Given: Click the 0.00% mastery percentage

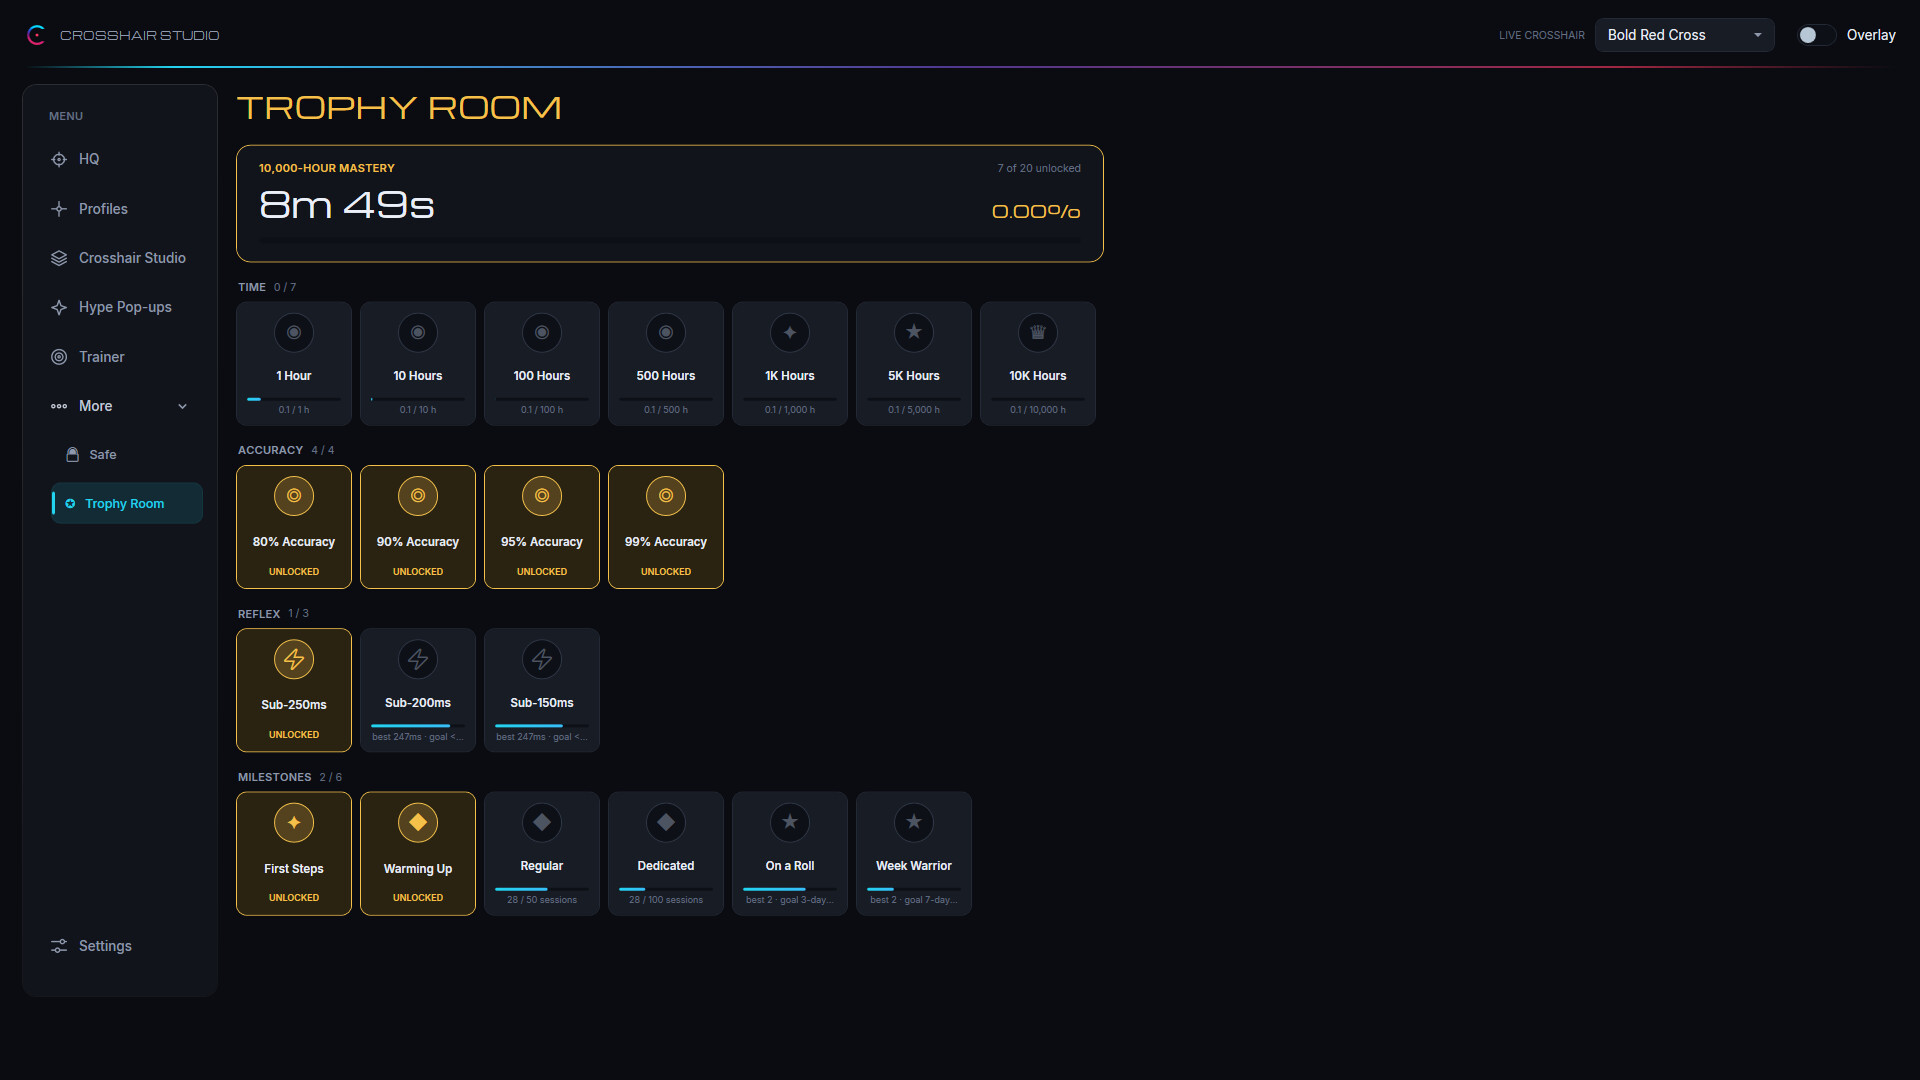Looking at the screenshot, I should pos(1036,211).
